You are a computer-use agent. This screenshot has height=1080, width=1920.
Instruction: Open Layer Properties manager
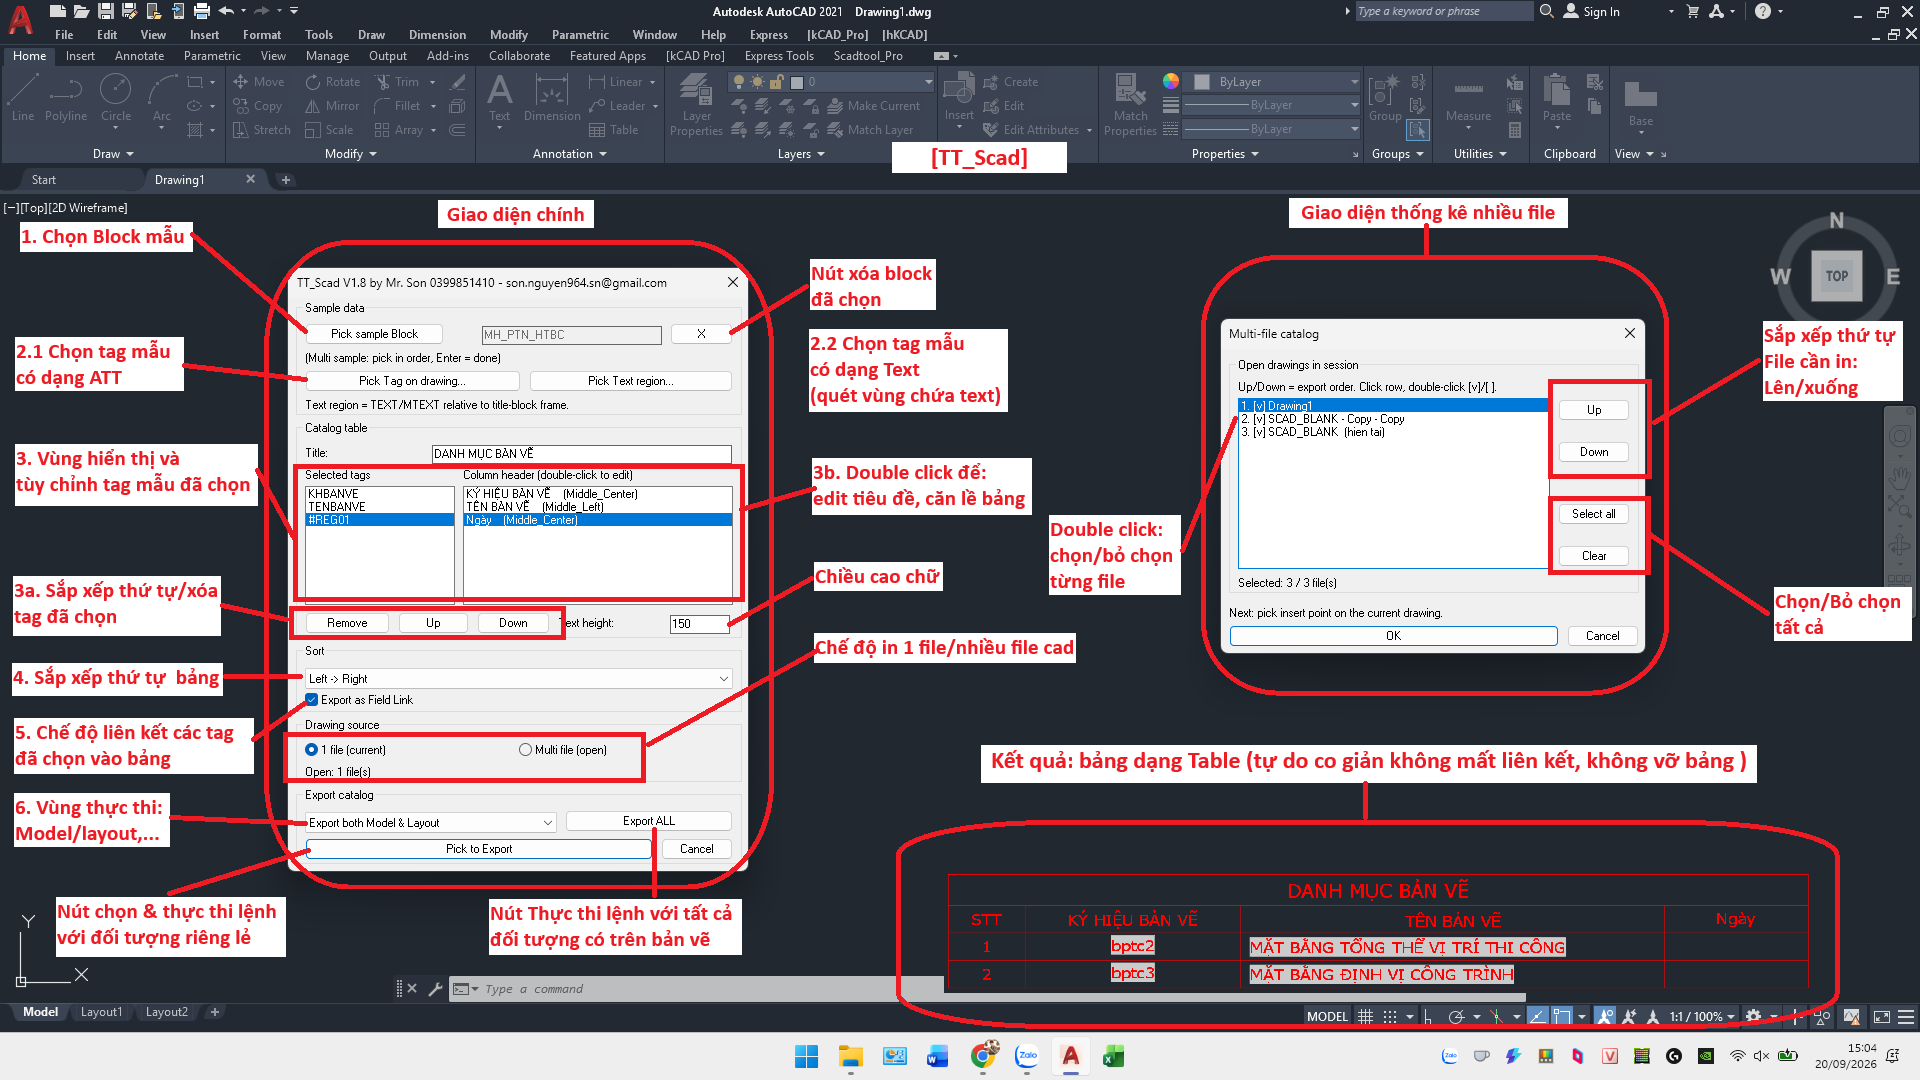tap(696, 104)
